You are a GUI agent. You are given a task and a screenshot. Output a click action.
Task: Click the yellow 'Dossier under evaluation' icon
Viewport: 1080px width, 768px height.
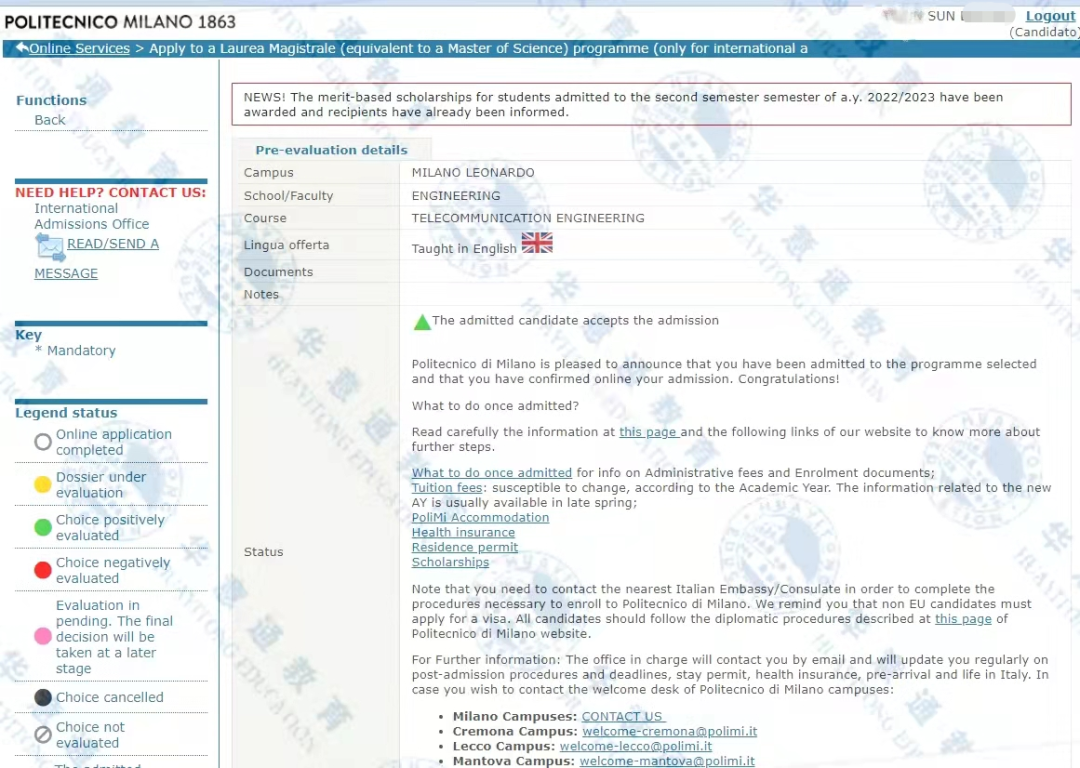click(x=43, y=485)
